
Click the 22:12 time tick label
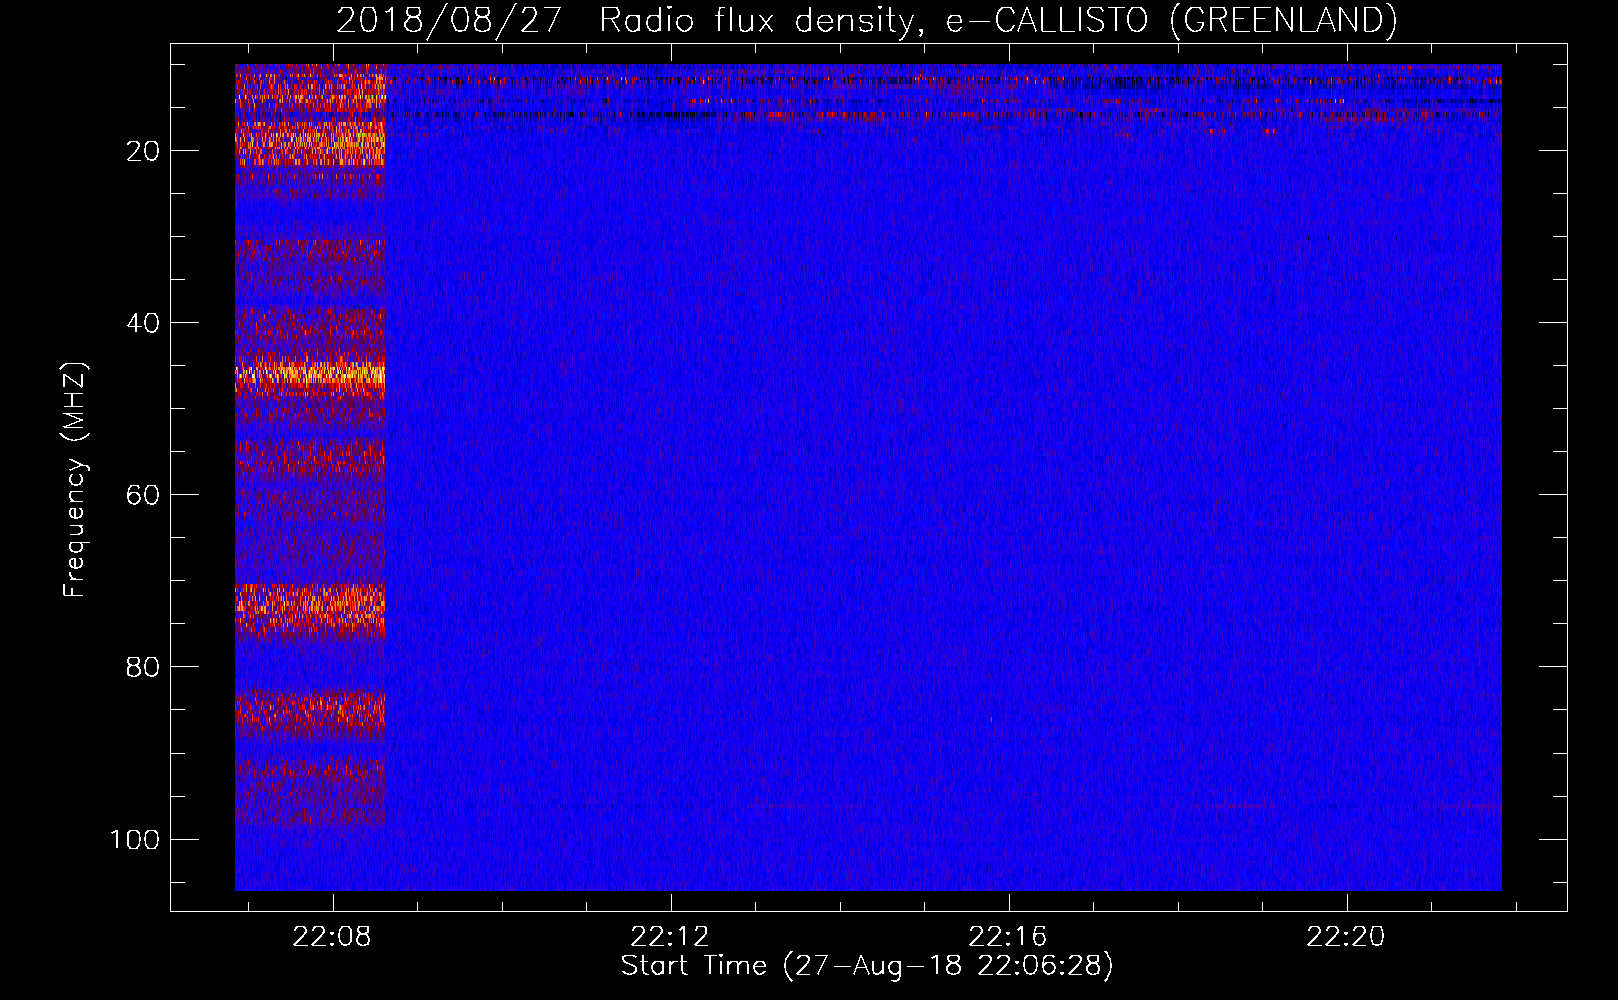click(670, 937)
